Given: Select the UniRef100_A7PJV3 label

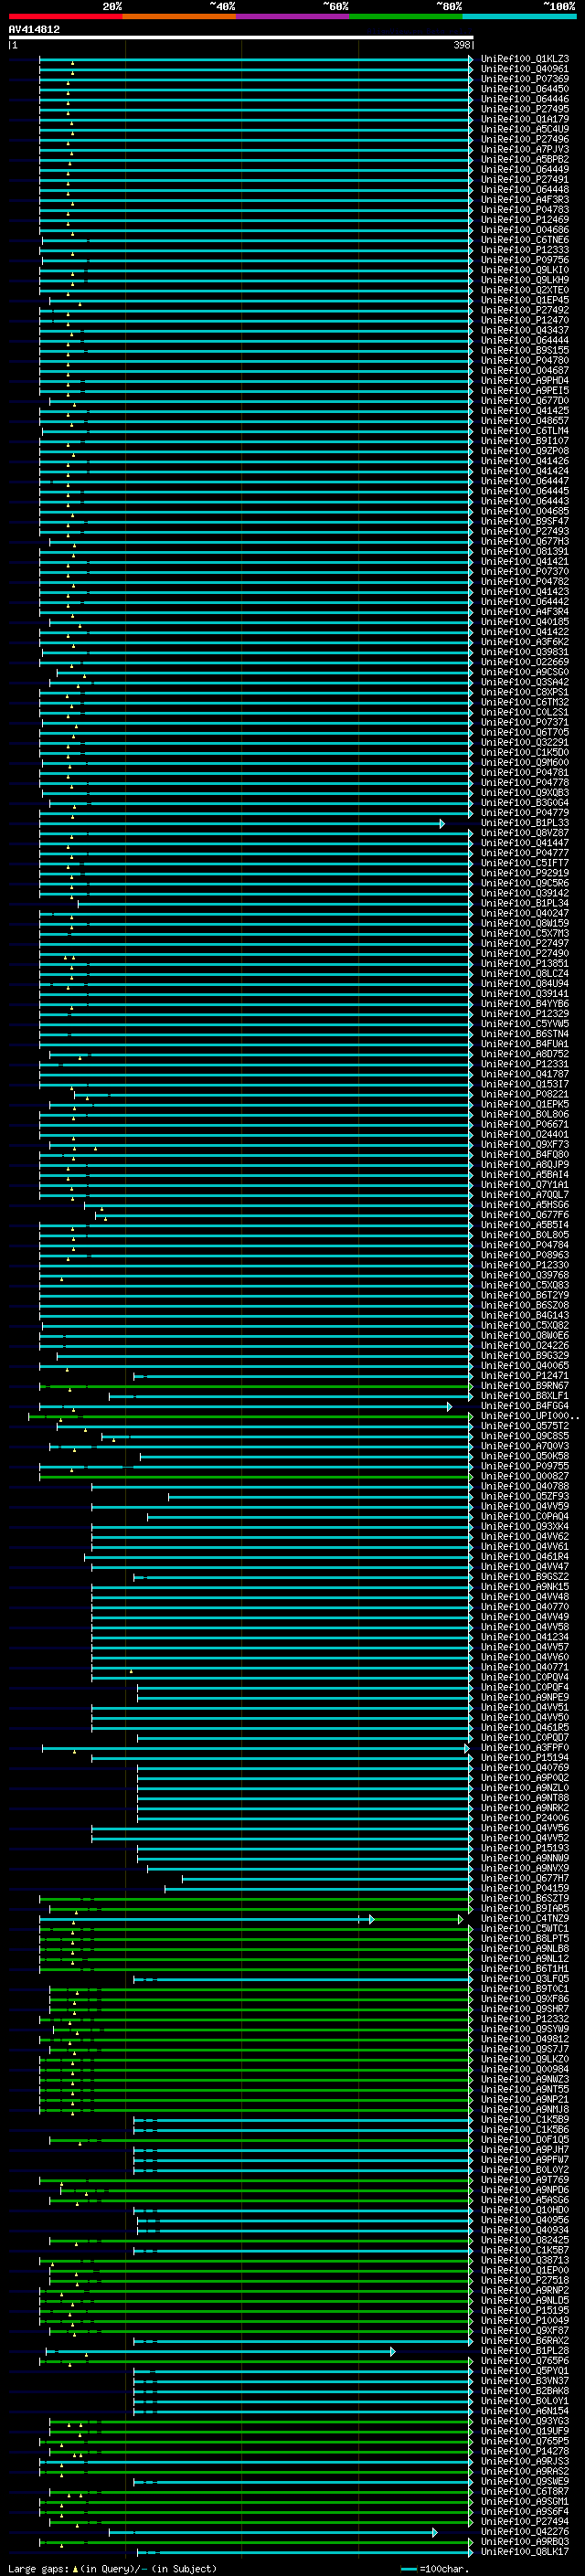Looking at the screenshot, I should click(x=525, y=149).
